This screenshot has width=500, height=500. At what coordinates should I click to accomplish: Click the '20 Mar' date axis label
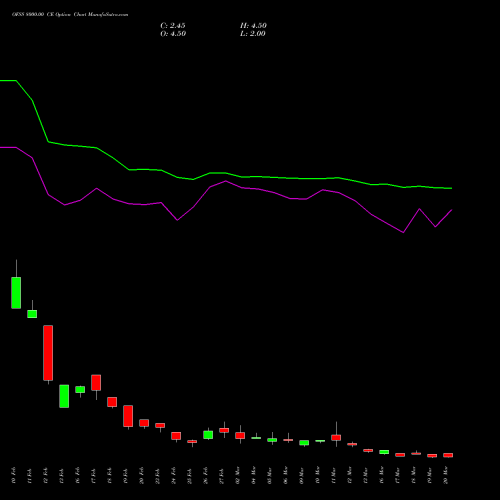[446, 476]
